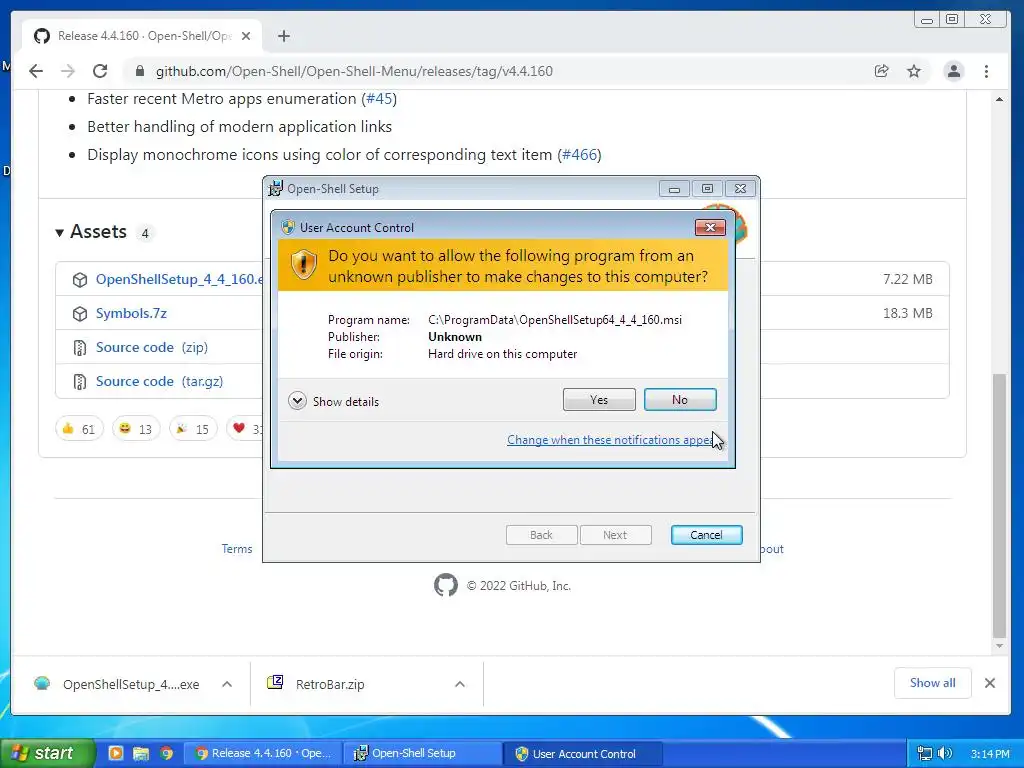Click page scrollbar up arrow
1024x768 pixels.
999,99
